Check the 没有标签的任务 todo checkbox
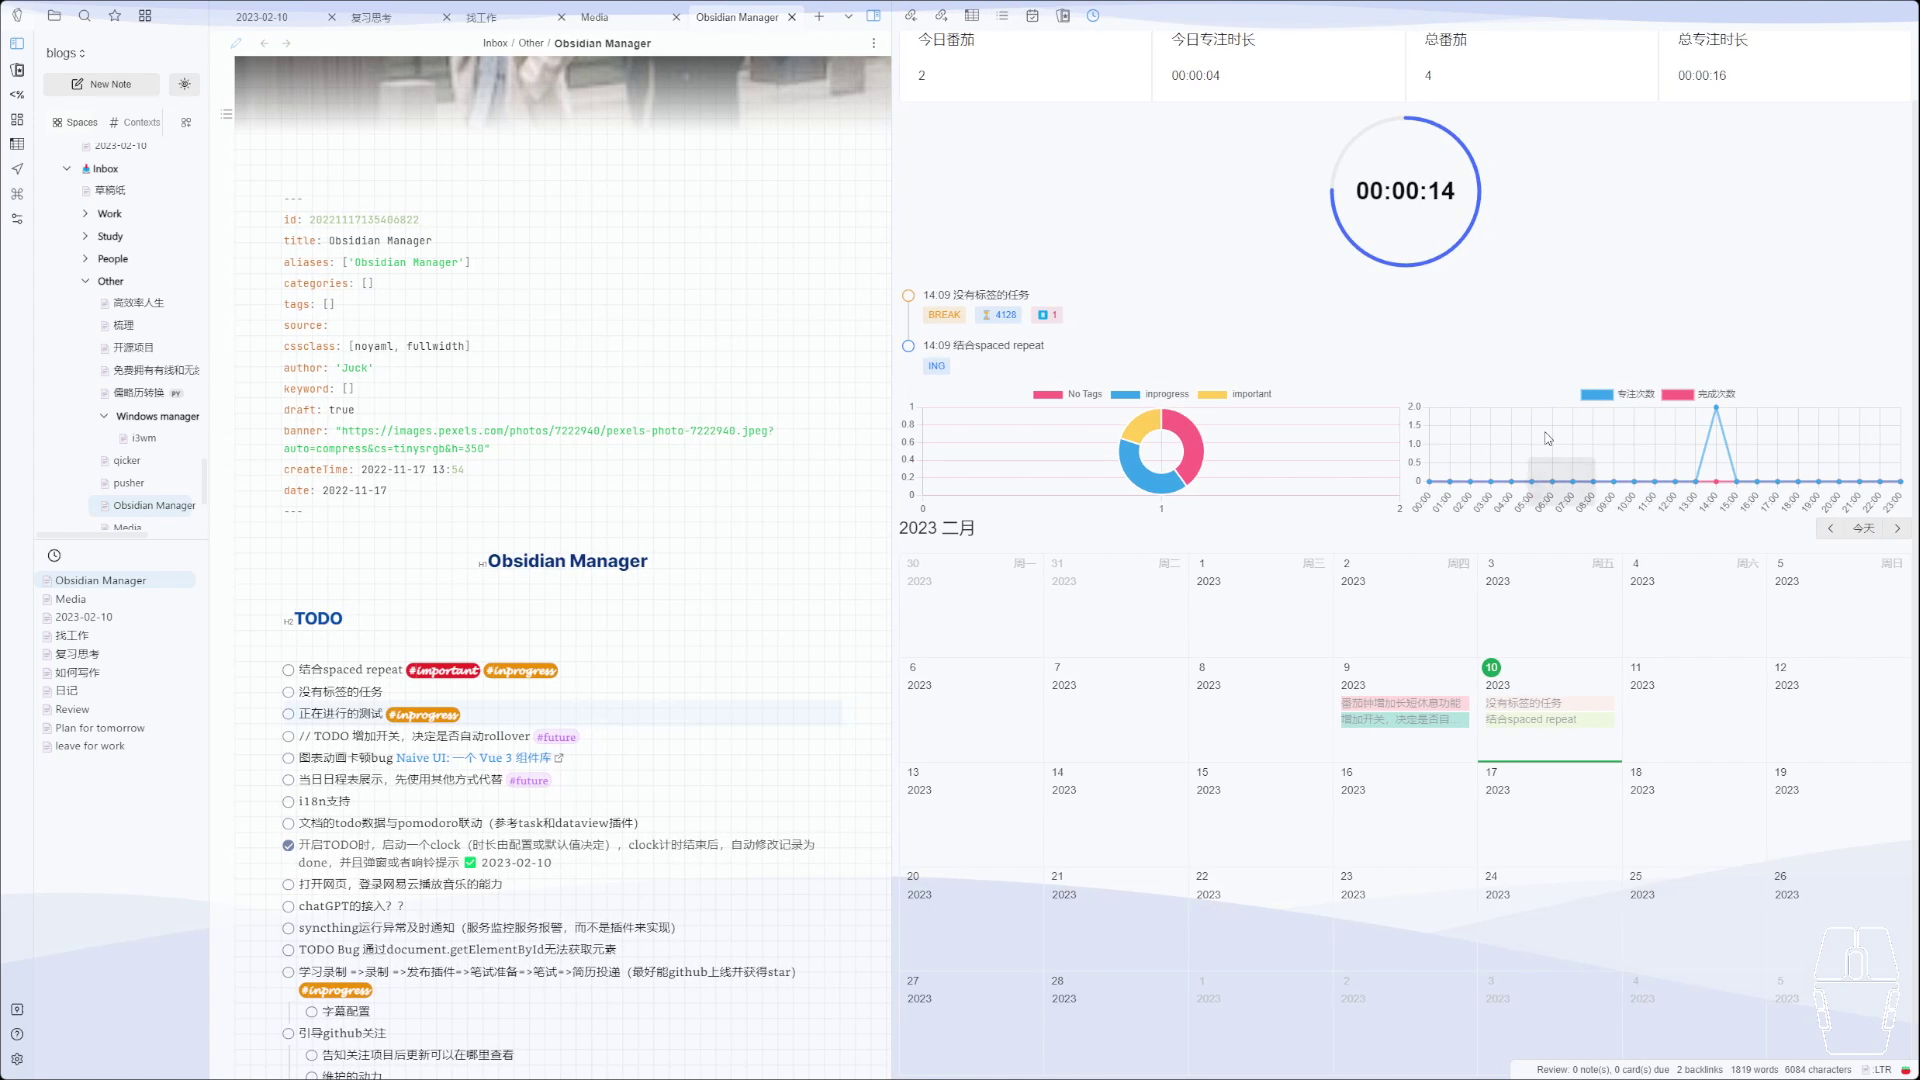 click(x=288, y=692)
